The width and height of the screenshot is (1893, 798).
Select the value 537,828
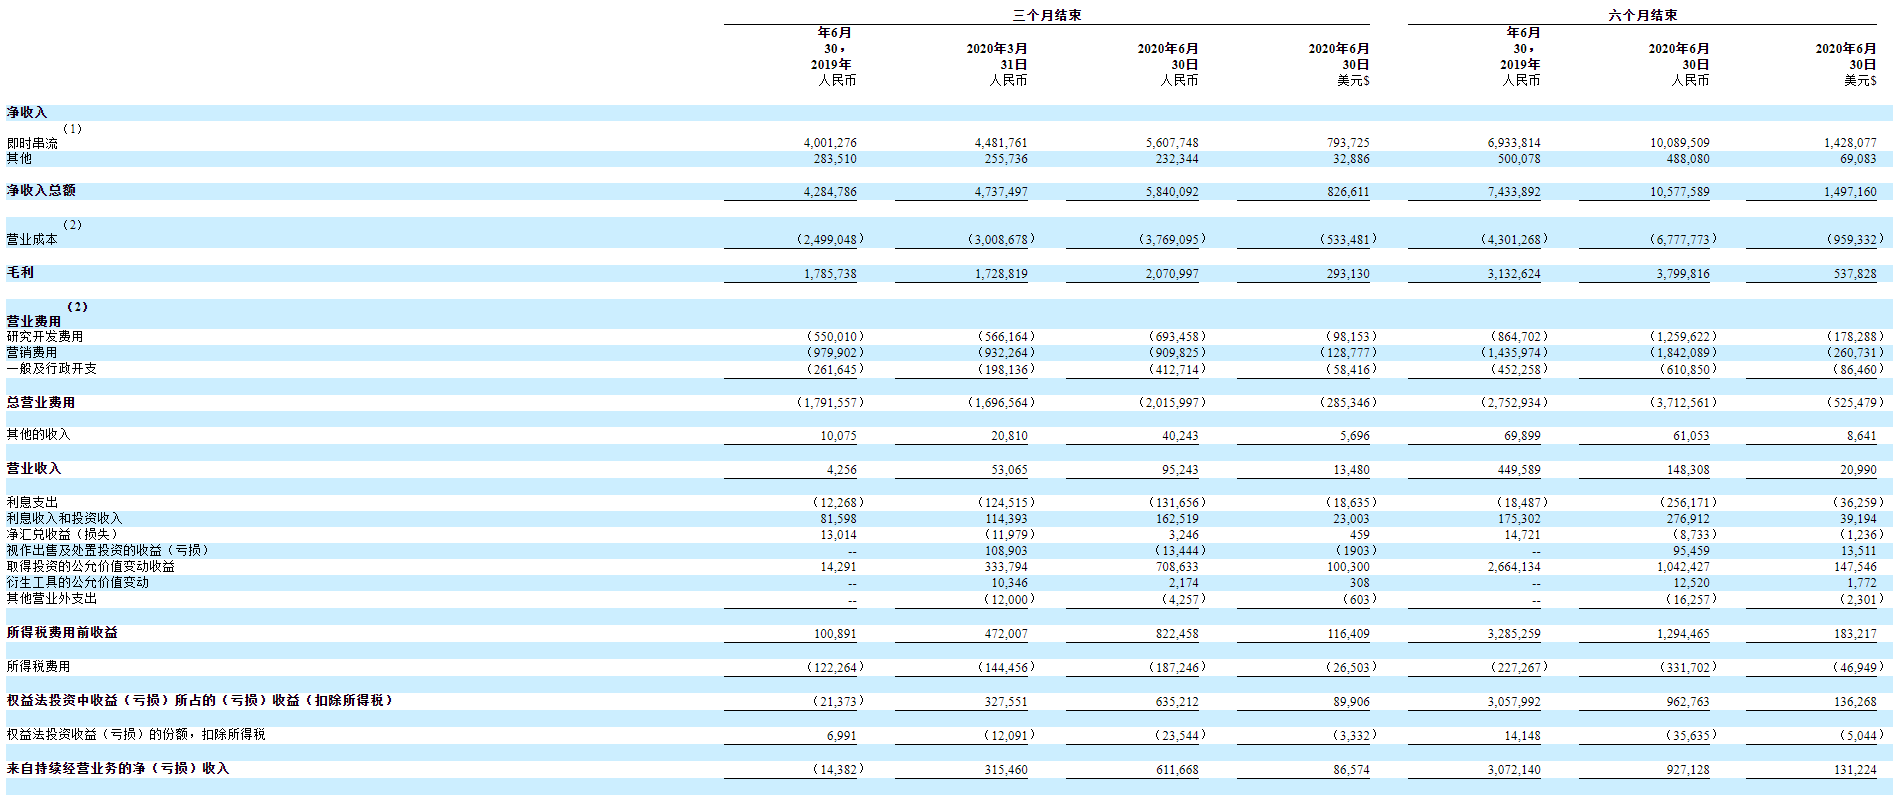pyautogui.click(x=1855, y=273)
